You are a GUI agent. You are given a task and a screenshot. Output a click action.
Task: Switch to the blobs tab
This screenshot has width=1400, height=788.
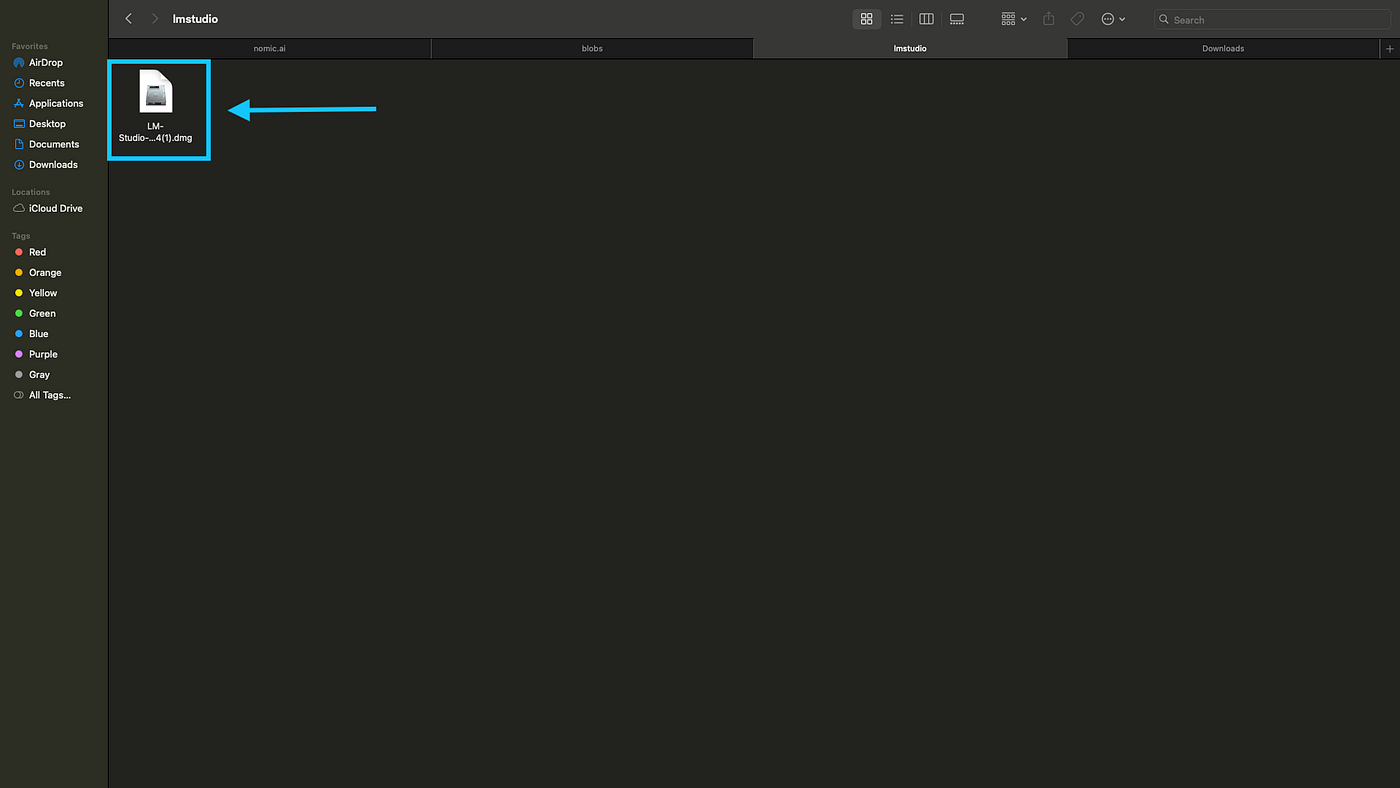[592, 48]
